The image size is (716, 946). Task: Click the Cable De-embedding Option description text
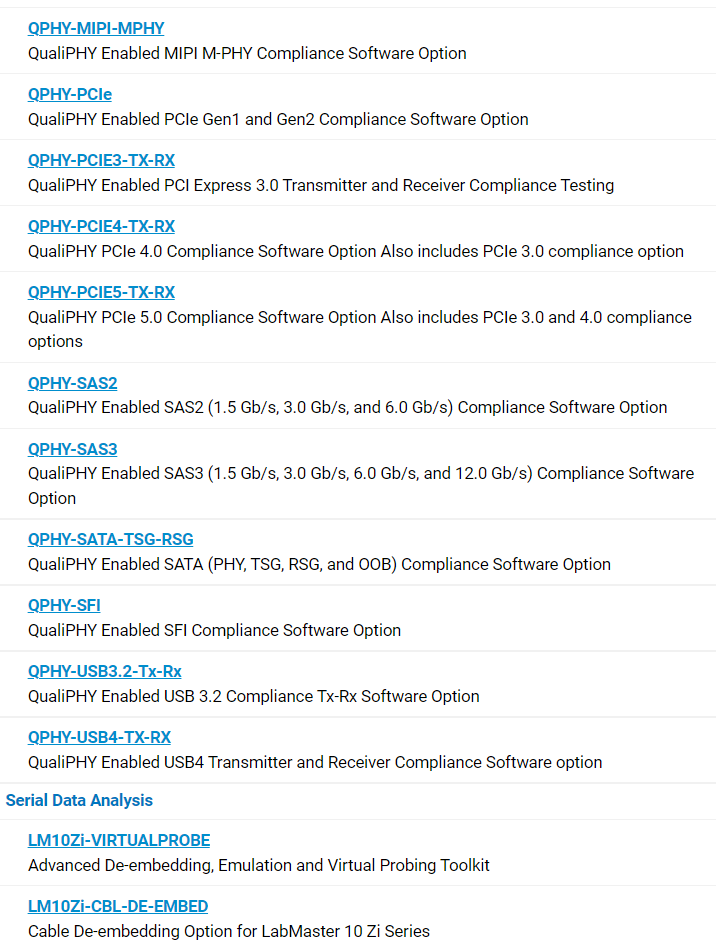(229, 932)
